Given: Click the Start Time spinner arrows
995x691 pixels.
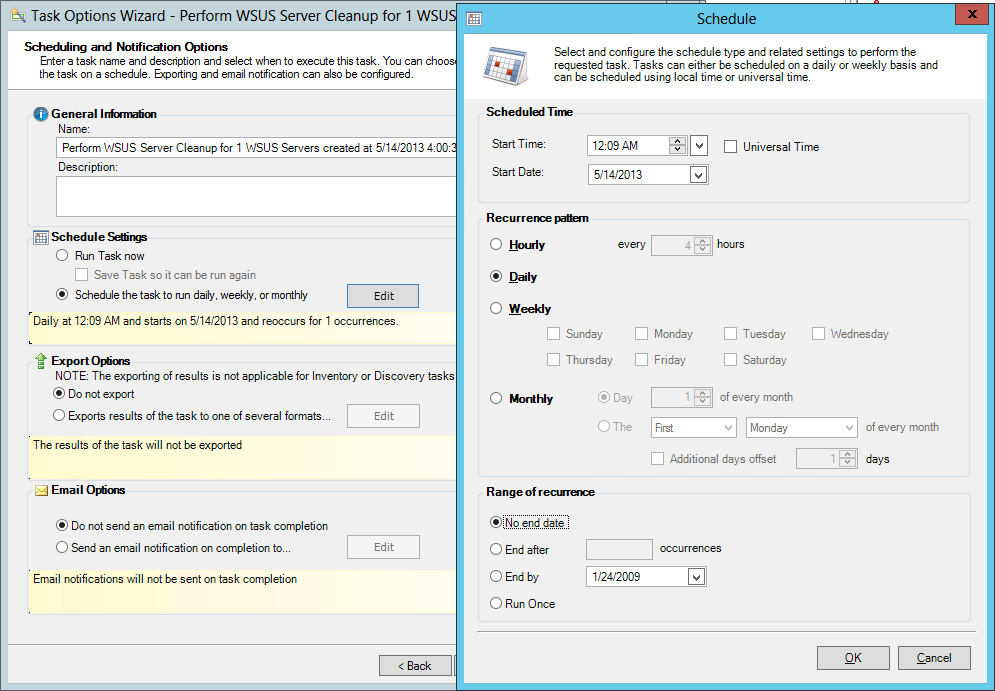Looking at the screenshot, I should [678, 146].
